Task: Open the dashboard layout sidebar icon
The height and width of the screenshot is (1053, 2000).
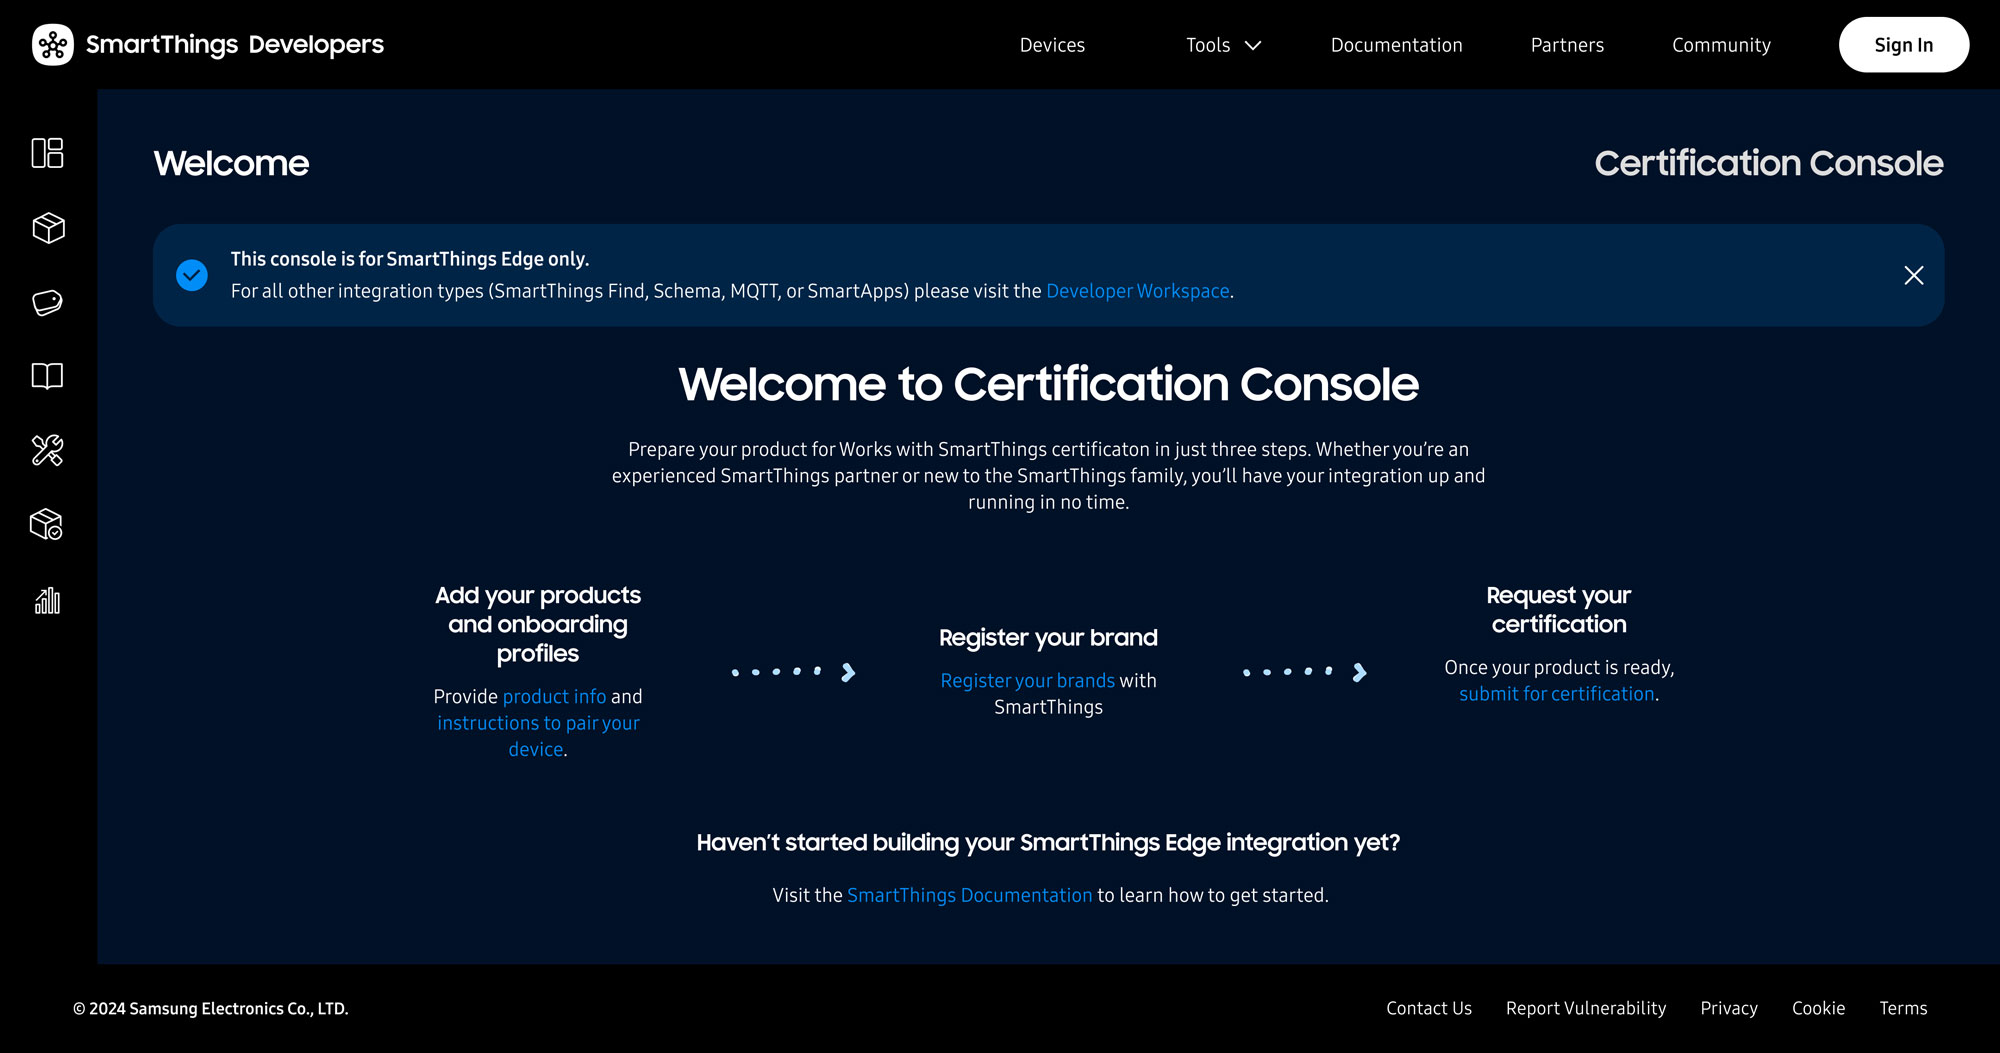Action: point(47,153)
